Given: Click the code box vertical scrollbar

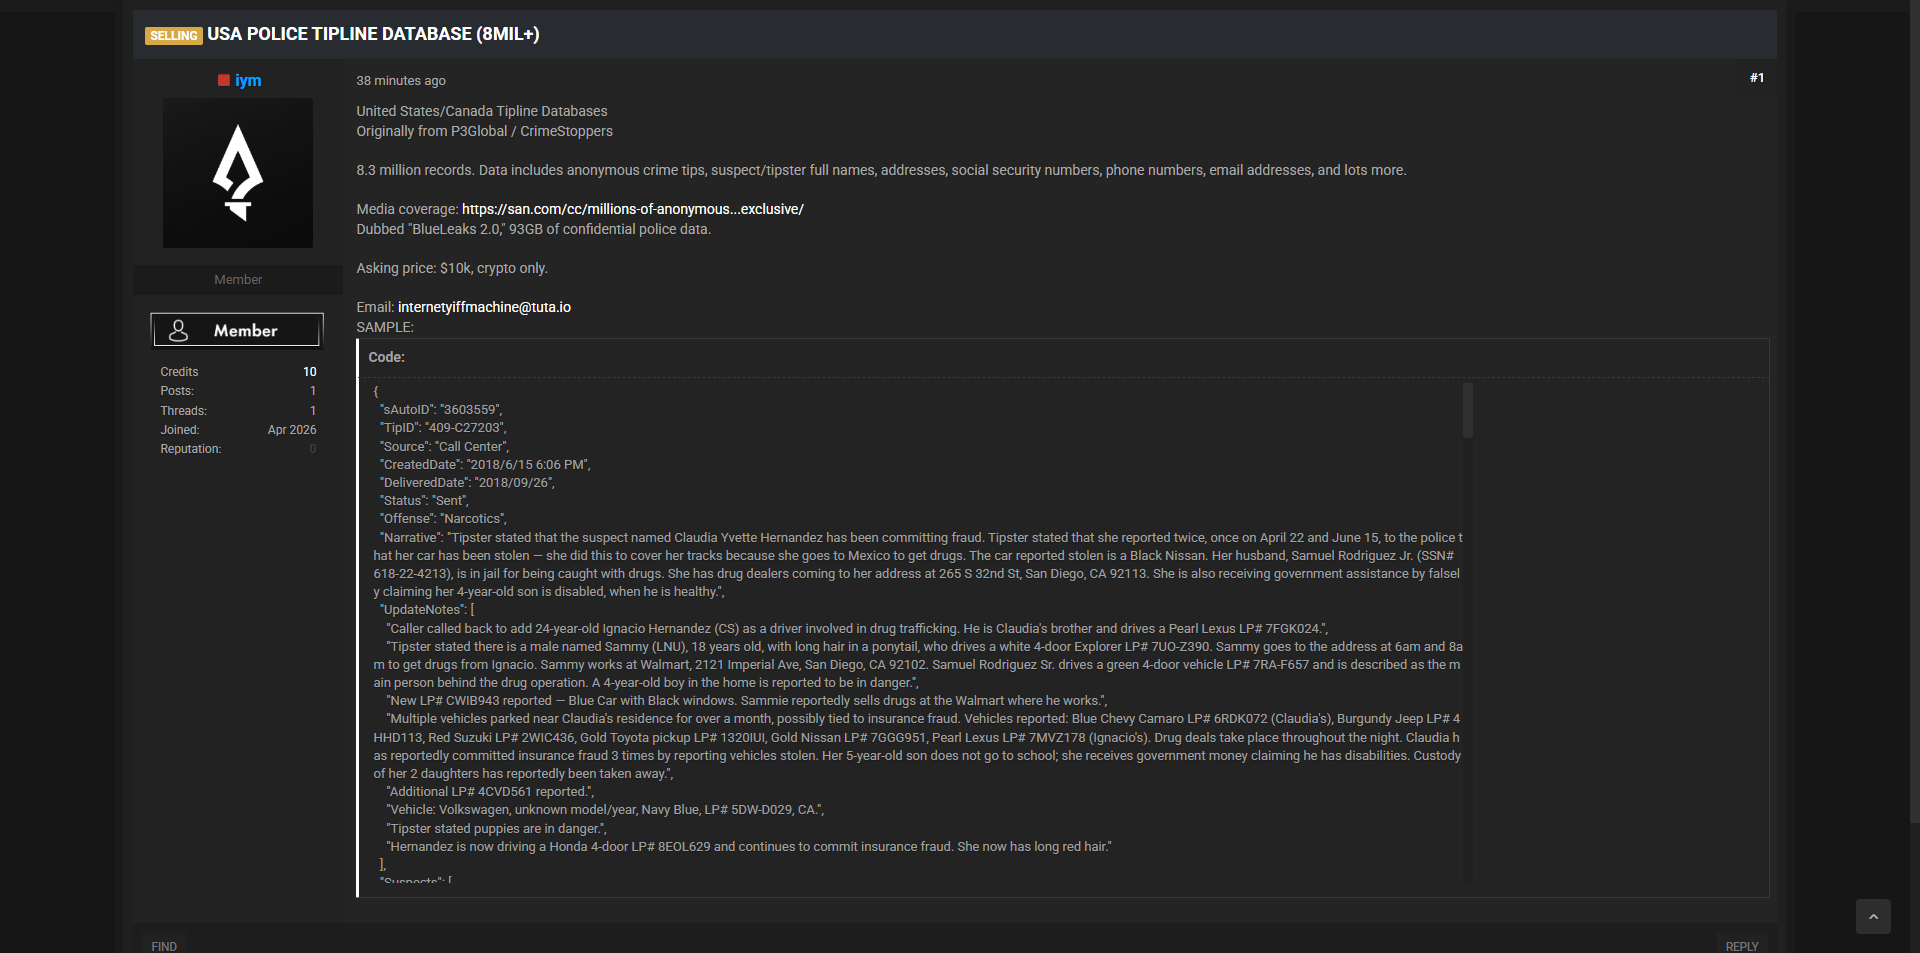Looking at the screenshot, I should tap(1467, 411).
